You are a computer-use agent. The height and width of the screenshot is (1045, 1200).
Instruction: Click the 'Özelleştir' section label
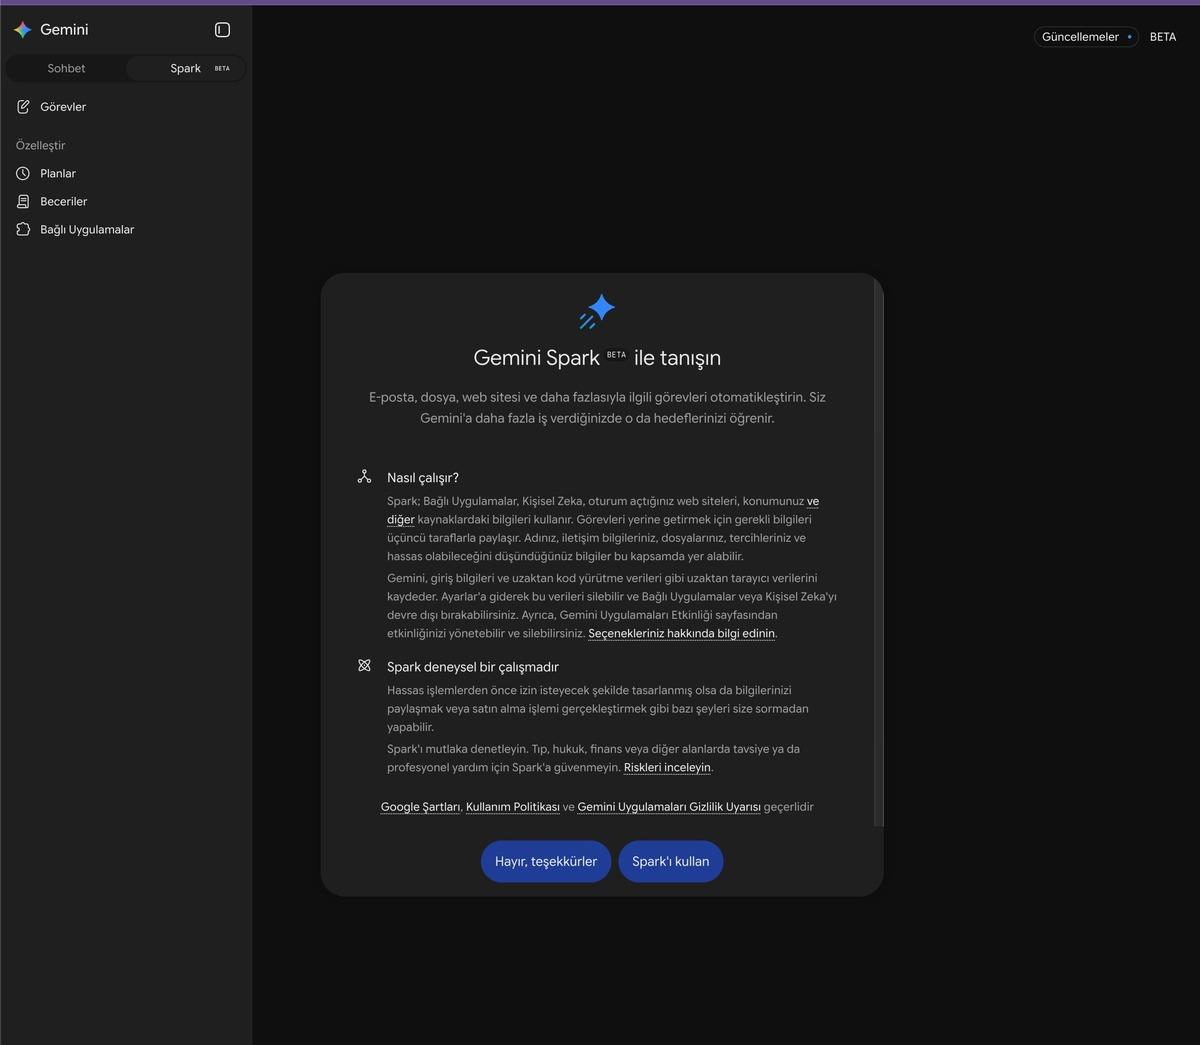[40, 145]
